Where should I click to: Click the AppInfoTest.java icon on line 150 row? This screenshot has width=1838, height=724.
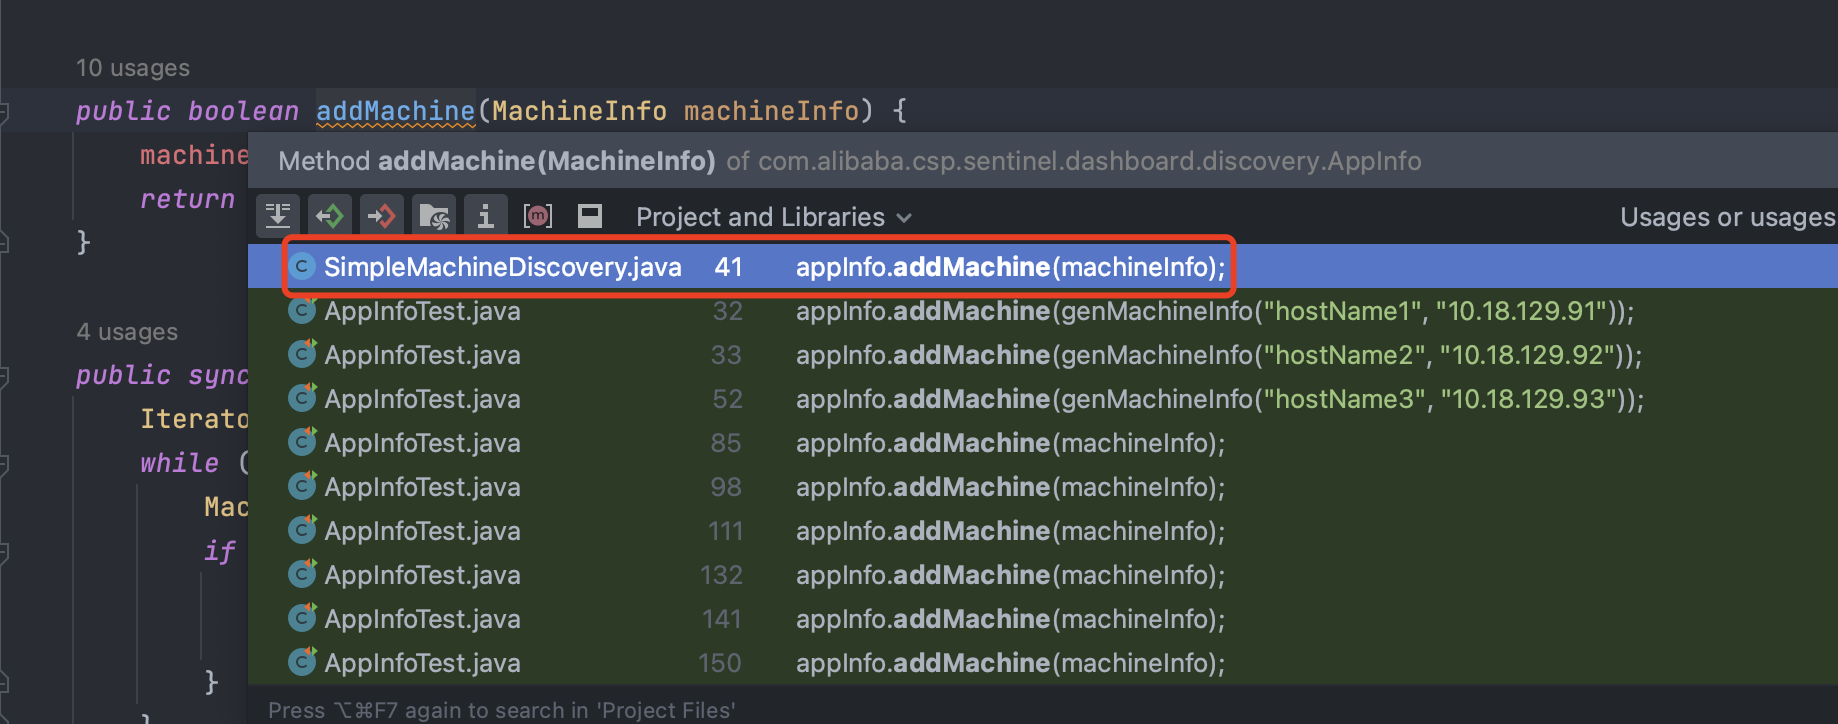(x=302, y=662)
